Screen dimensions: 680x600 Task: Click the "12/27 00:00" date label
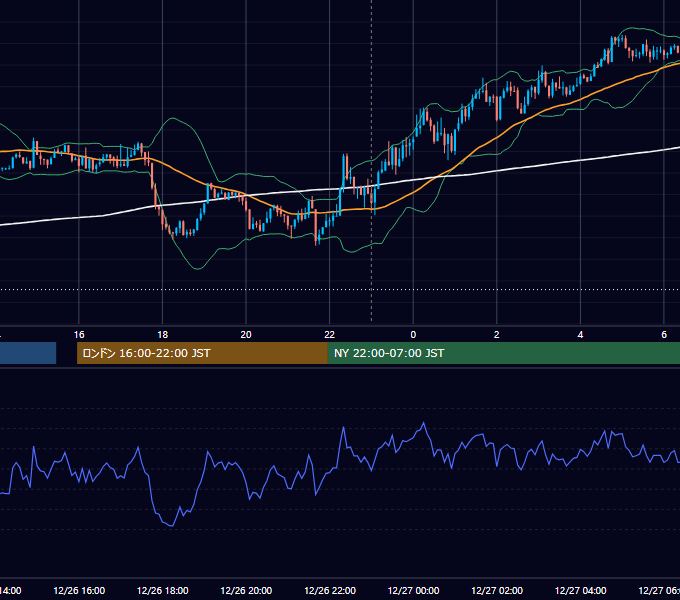pyautogui.click(x=413, y=591)
